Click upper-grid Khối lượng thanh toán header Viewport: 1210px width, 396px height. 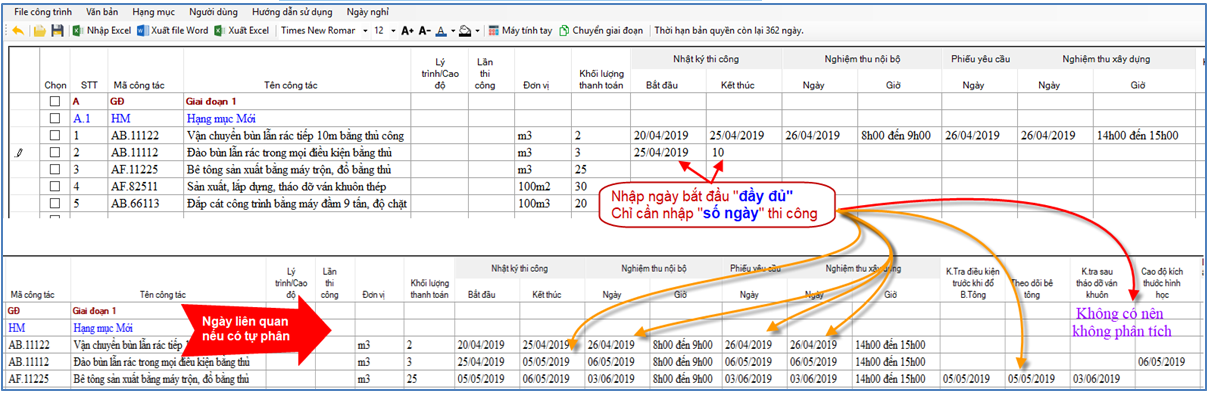[600, 79]
